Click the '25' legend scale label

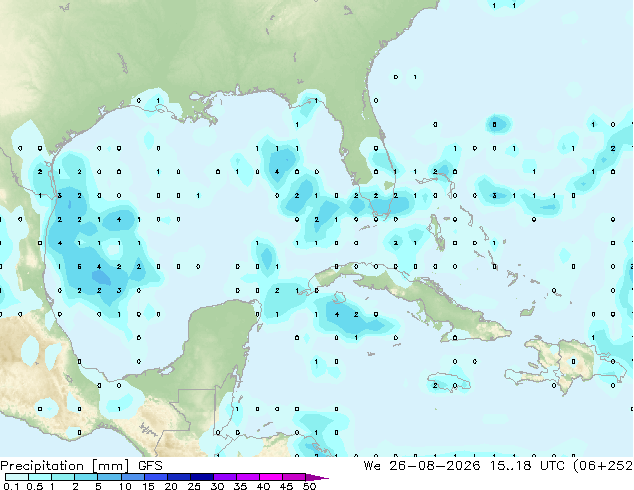(194, 486)
